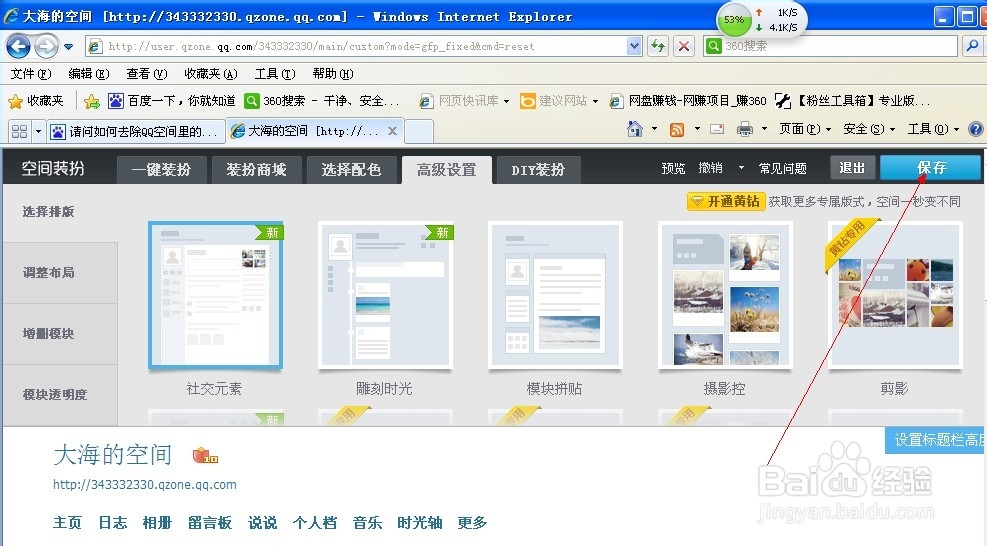Choose the 摄影控 layout thumbnail

[x=725, y=295]
